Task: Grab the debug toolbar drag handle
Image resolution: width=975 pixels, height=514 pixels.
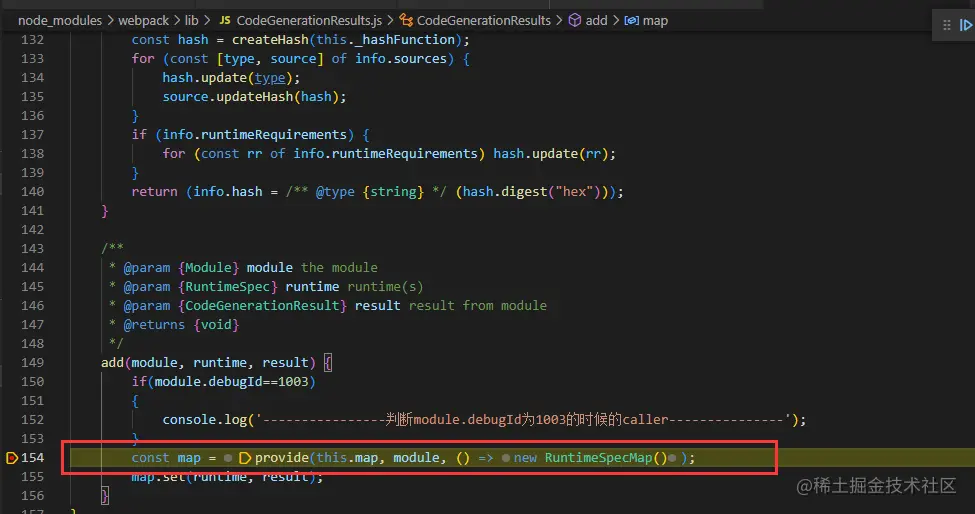Action: [947, 25]
